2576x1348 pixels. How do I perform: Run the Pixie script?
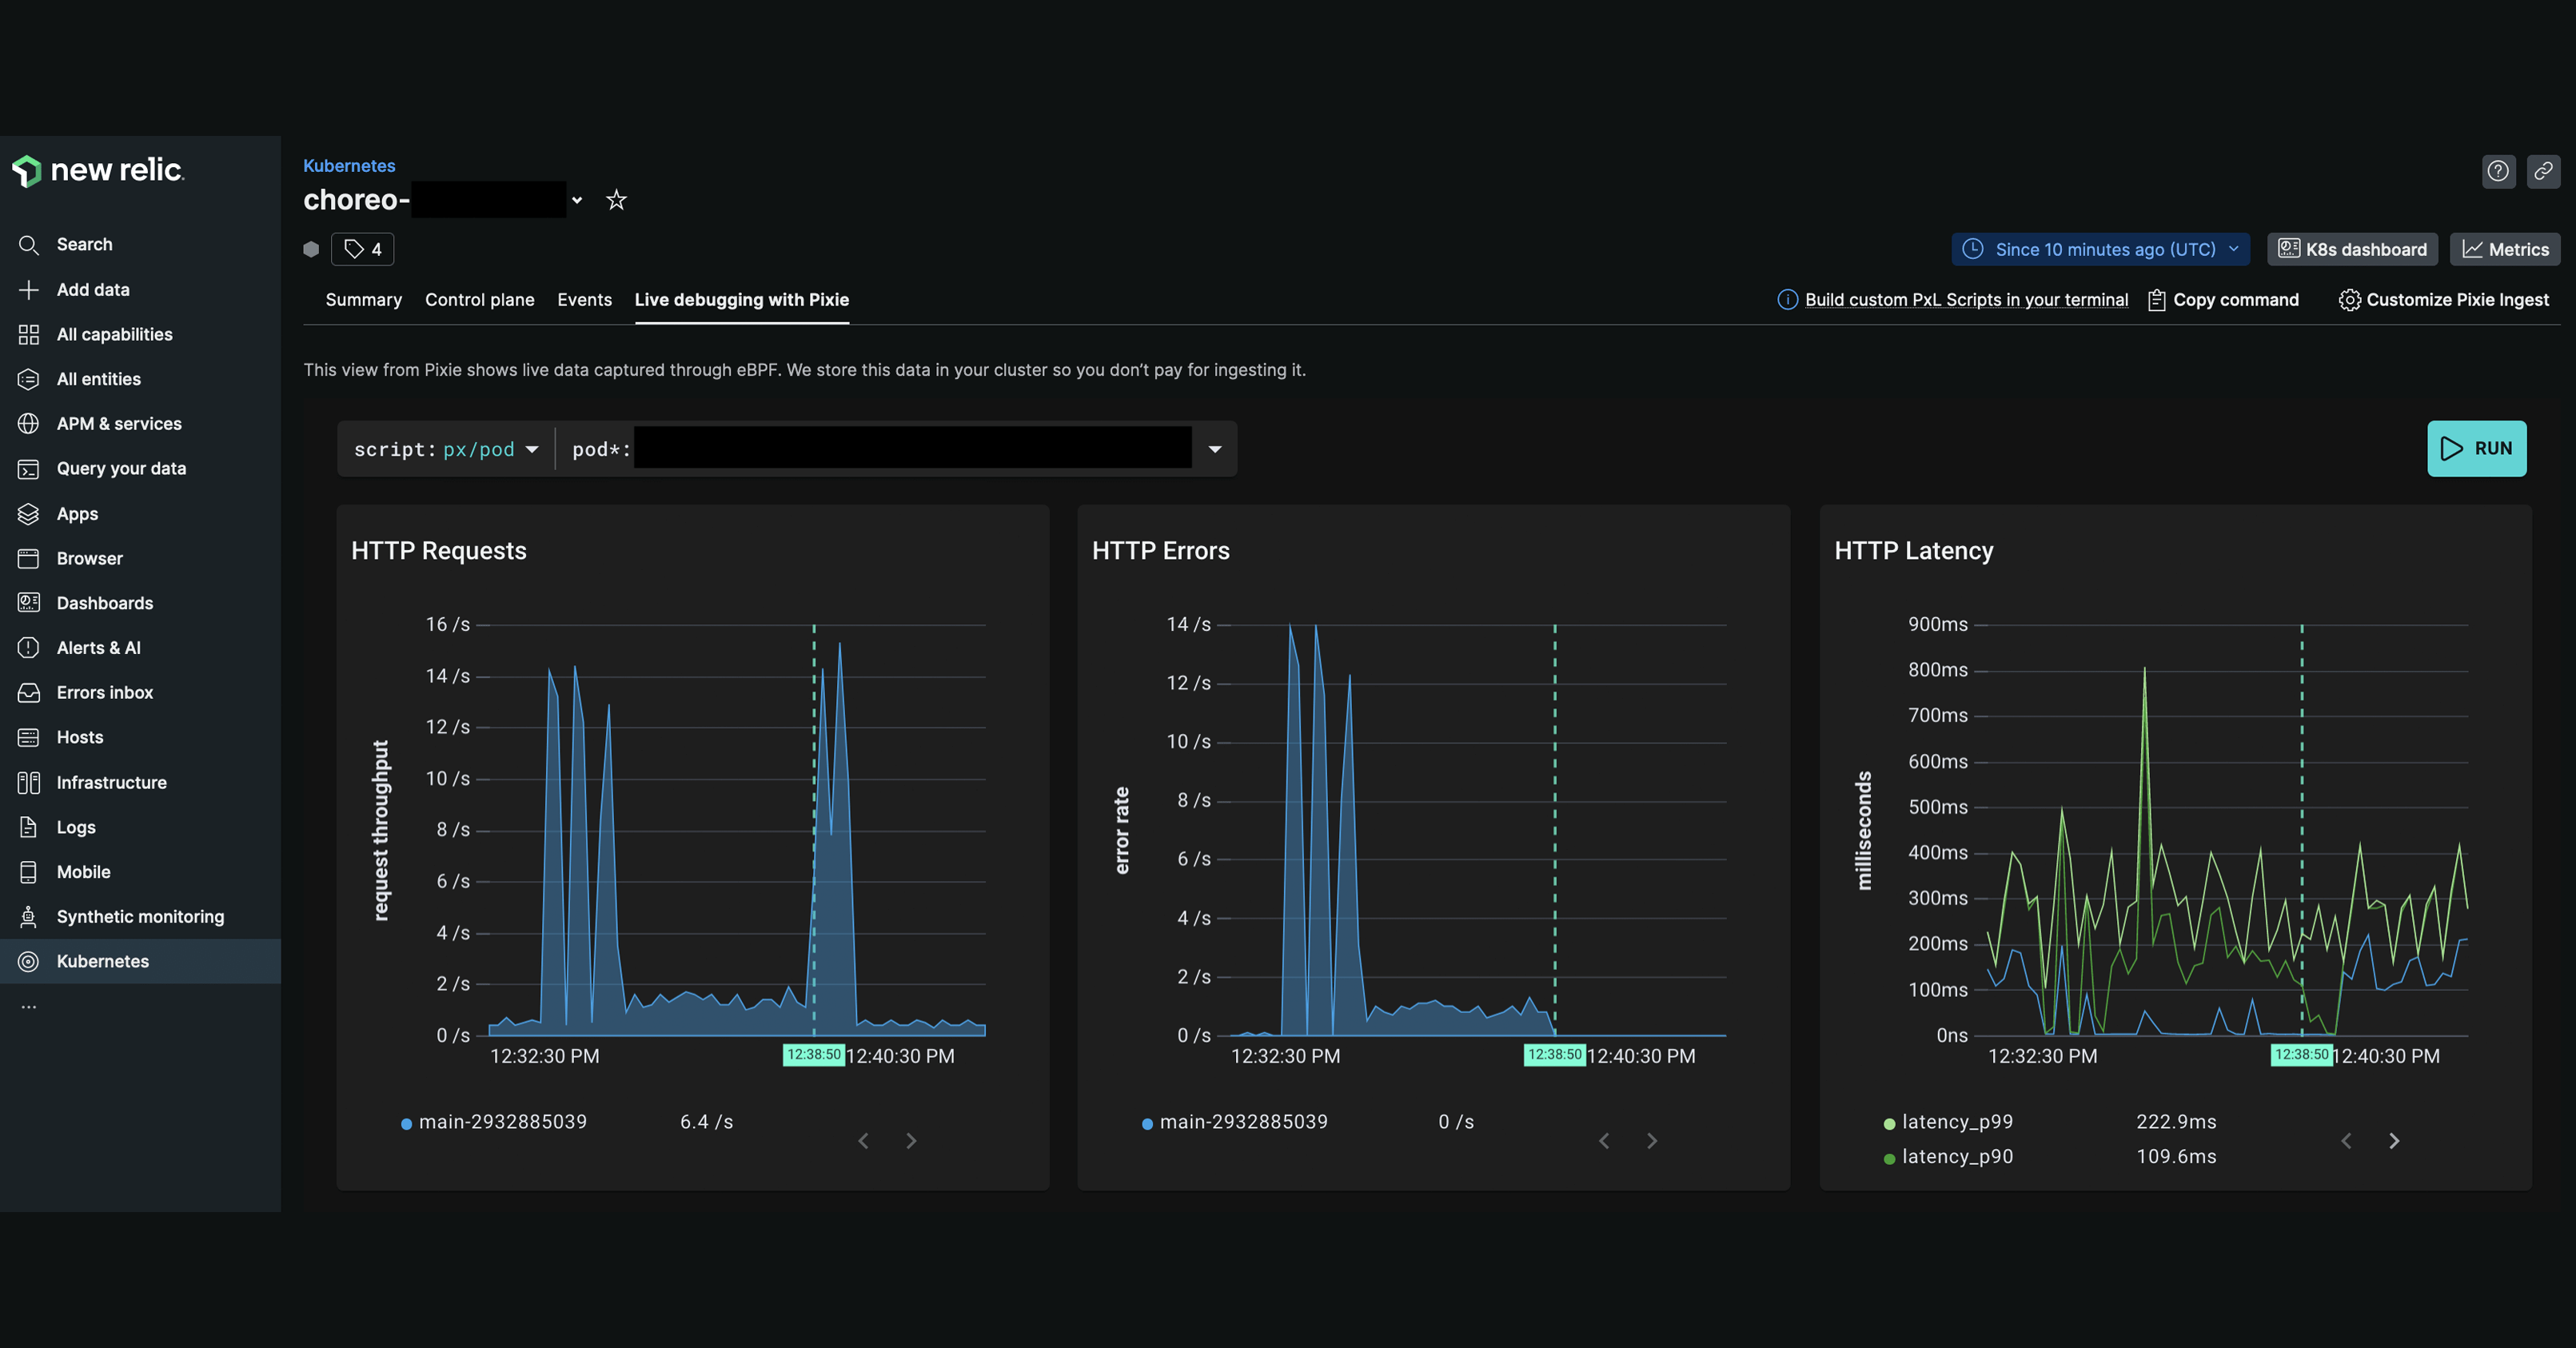click(2476, 448)
